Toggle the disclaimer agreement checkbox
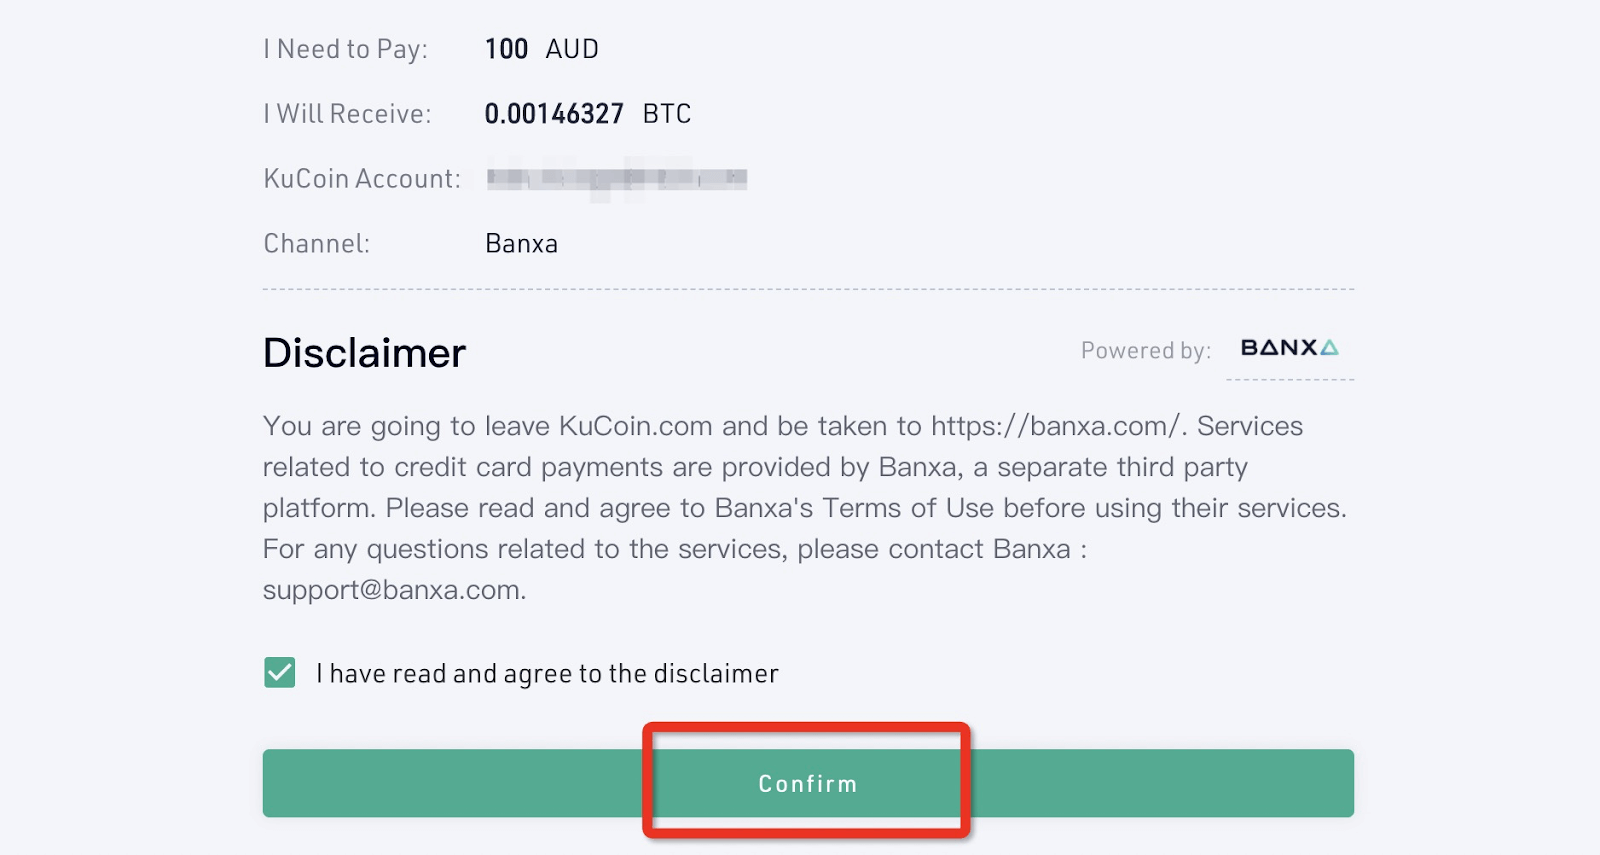Image resolution: width=1600 pixels, height=855 pixels. click(280, 673)
